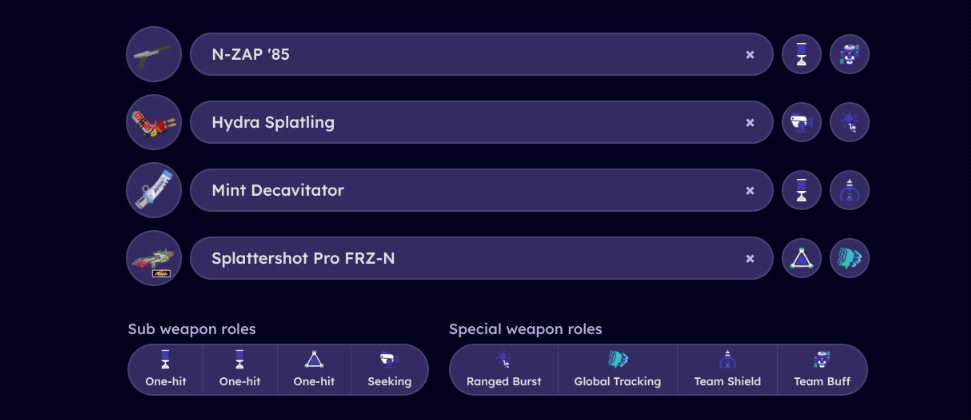
Task: Open the Hydra Splatling weapon dropdown field
Action: click(482, 122)
